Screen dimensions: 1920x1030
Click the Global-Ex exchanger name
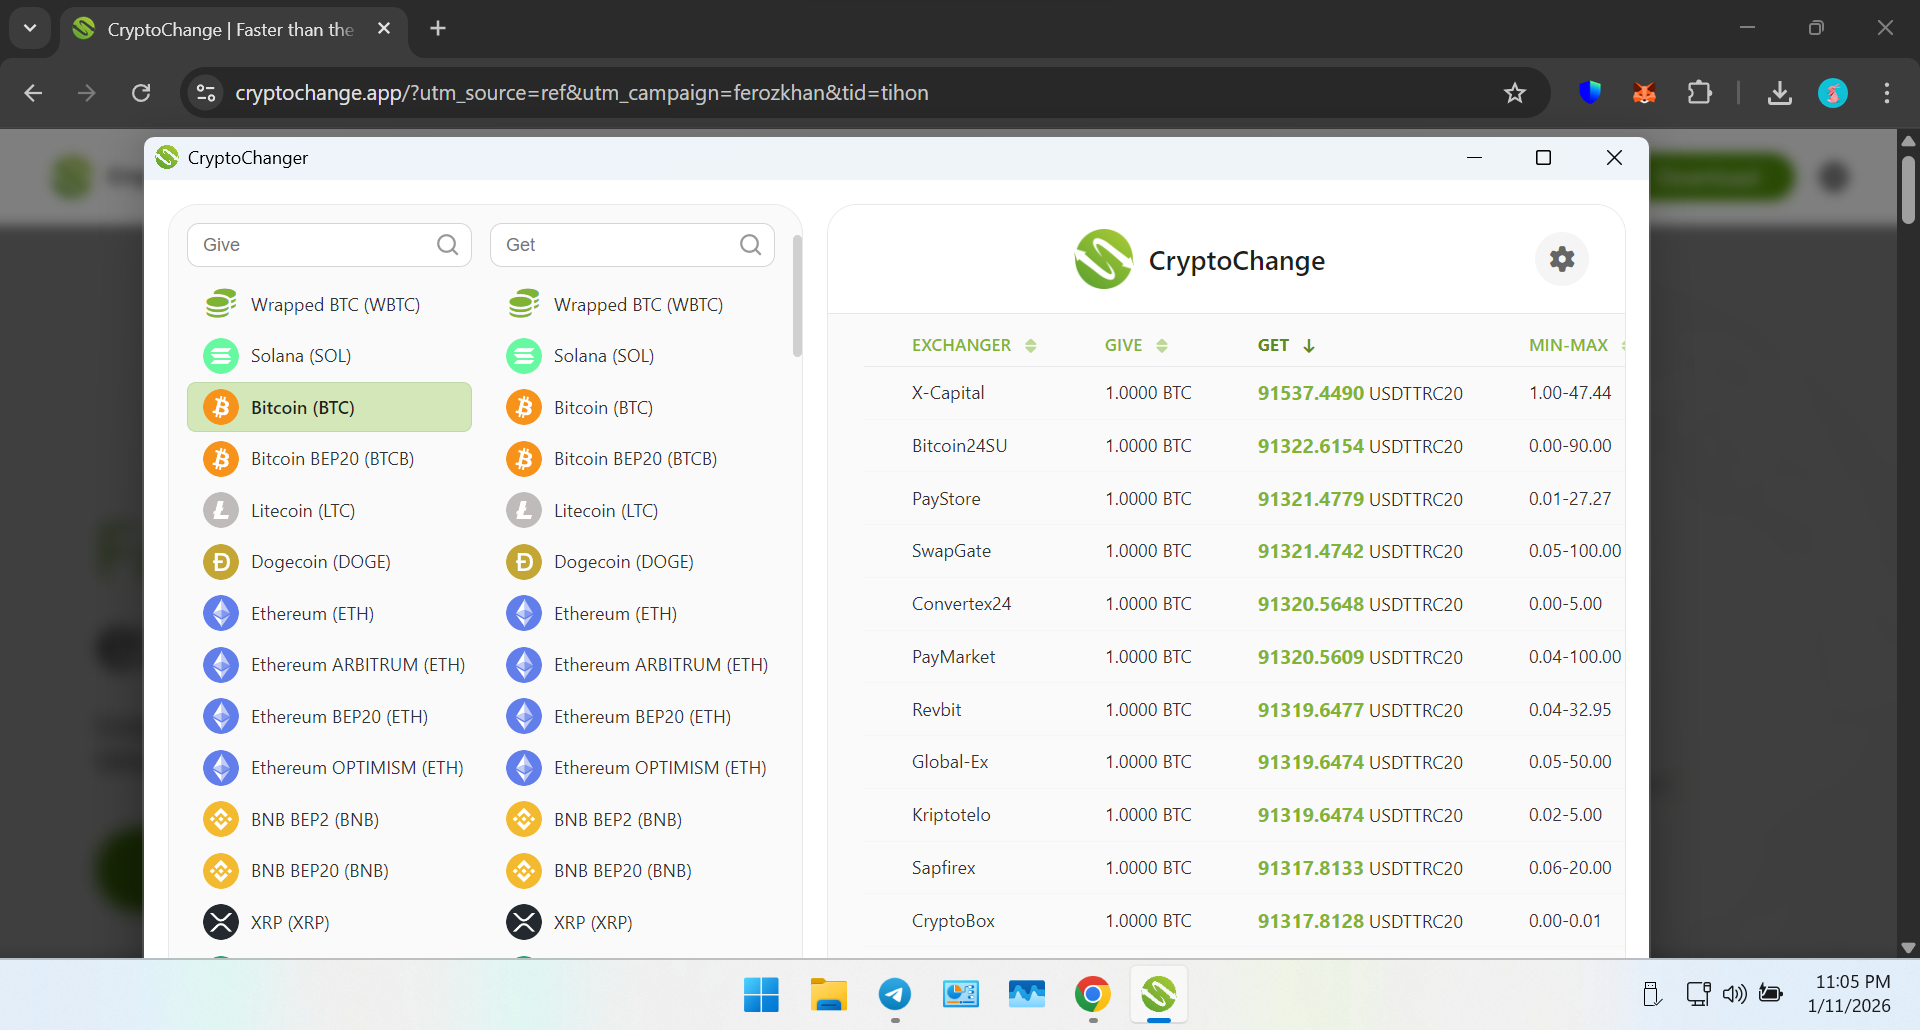(x=950, y=762)
